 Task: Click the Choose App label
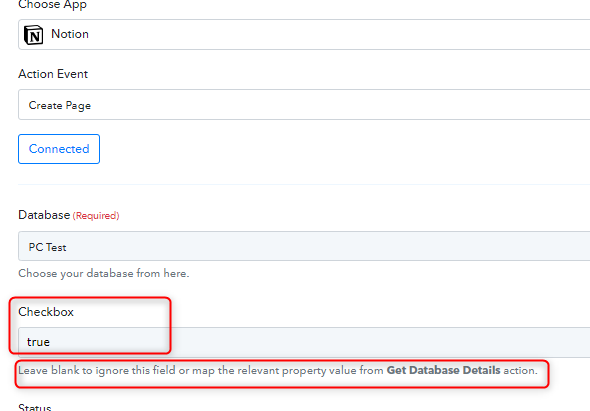53,5
